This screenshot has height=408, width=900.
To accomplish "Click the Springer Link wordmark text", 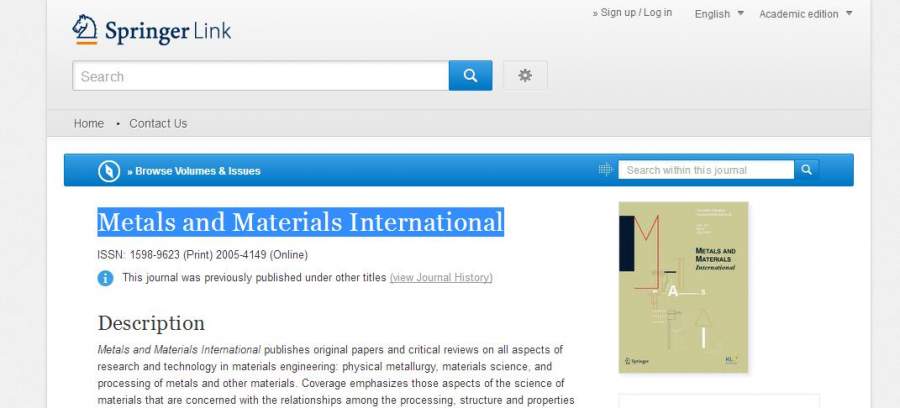I will click(168, 31).
